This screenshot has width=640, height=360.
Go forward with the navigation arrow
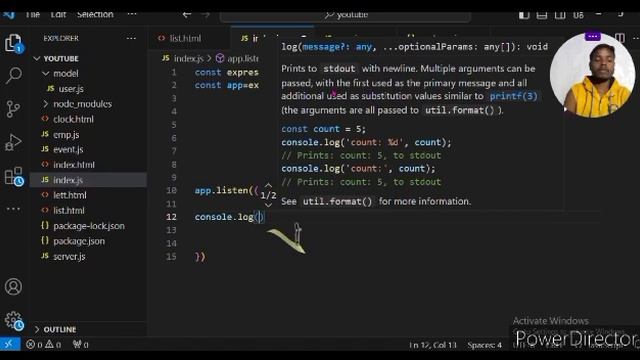coord(206,15)
